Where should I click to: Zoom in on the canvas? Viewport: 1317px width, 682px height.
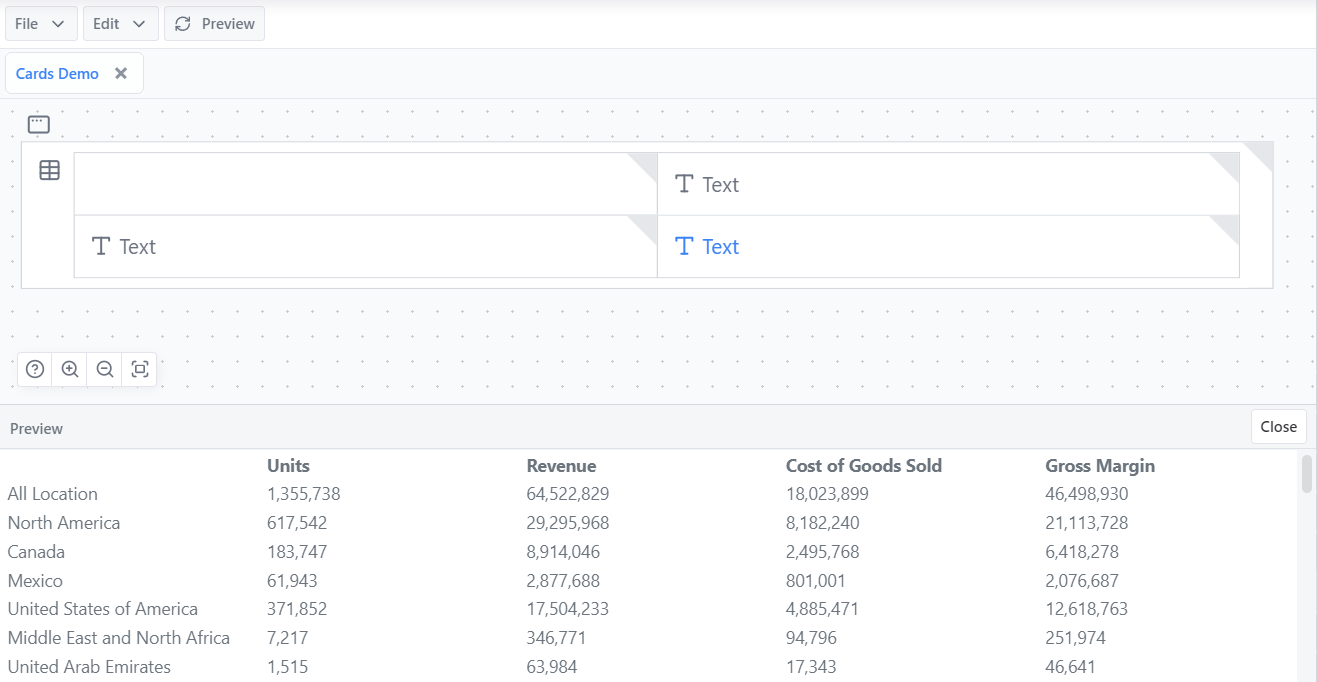point(70,369)
